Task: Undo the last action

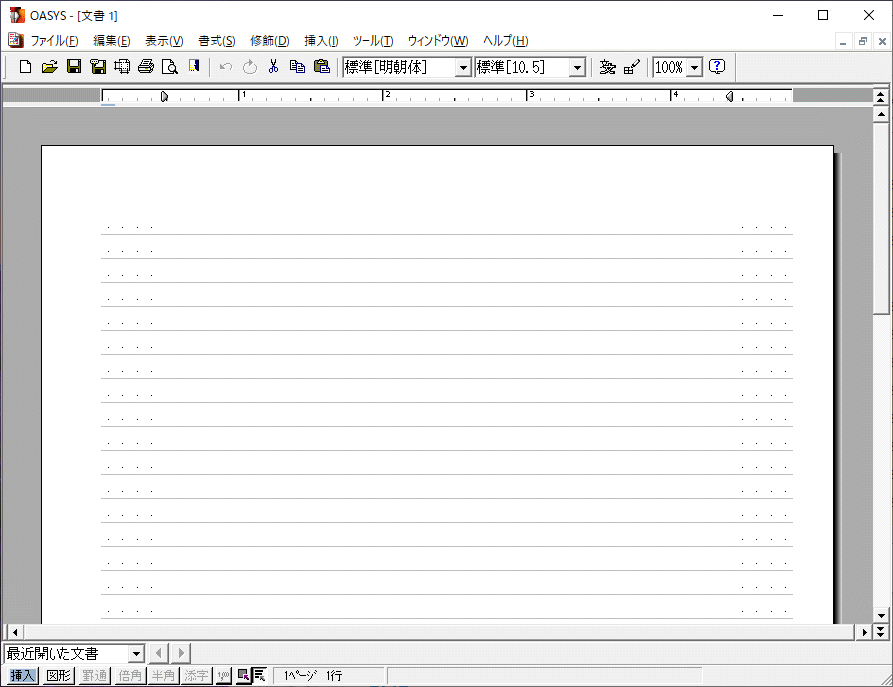Action: click(x=226, y=67)
